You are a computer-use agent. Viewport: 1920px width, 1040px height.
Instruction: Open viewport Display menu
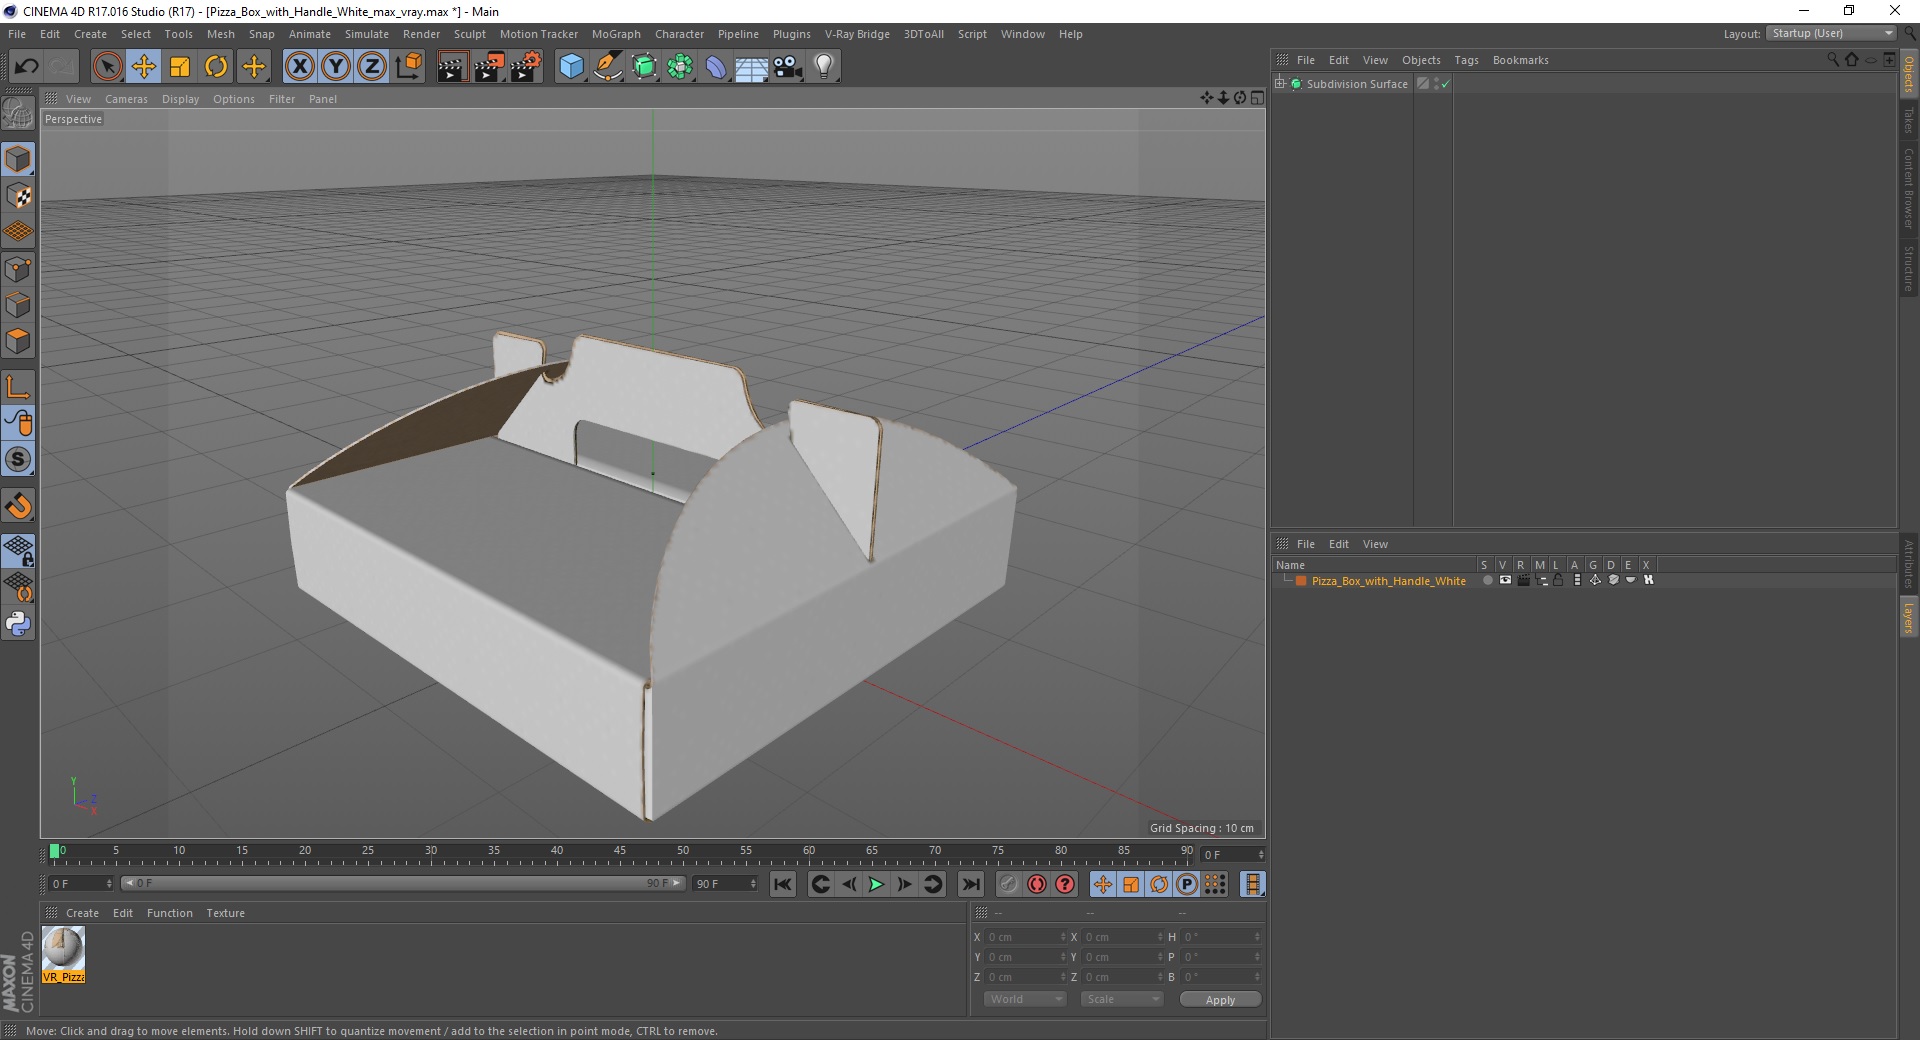coord(180,99)
